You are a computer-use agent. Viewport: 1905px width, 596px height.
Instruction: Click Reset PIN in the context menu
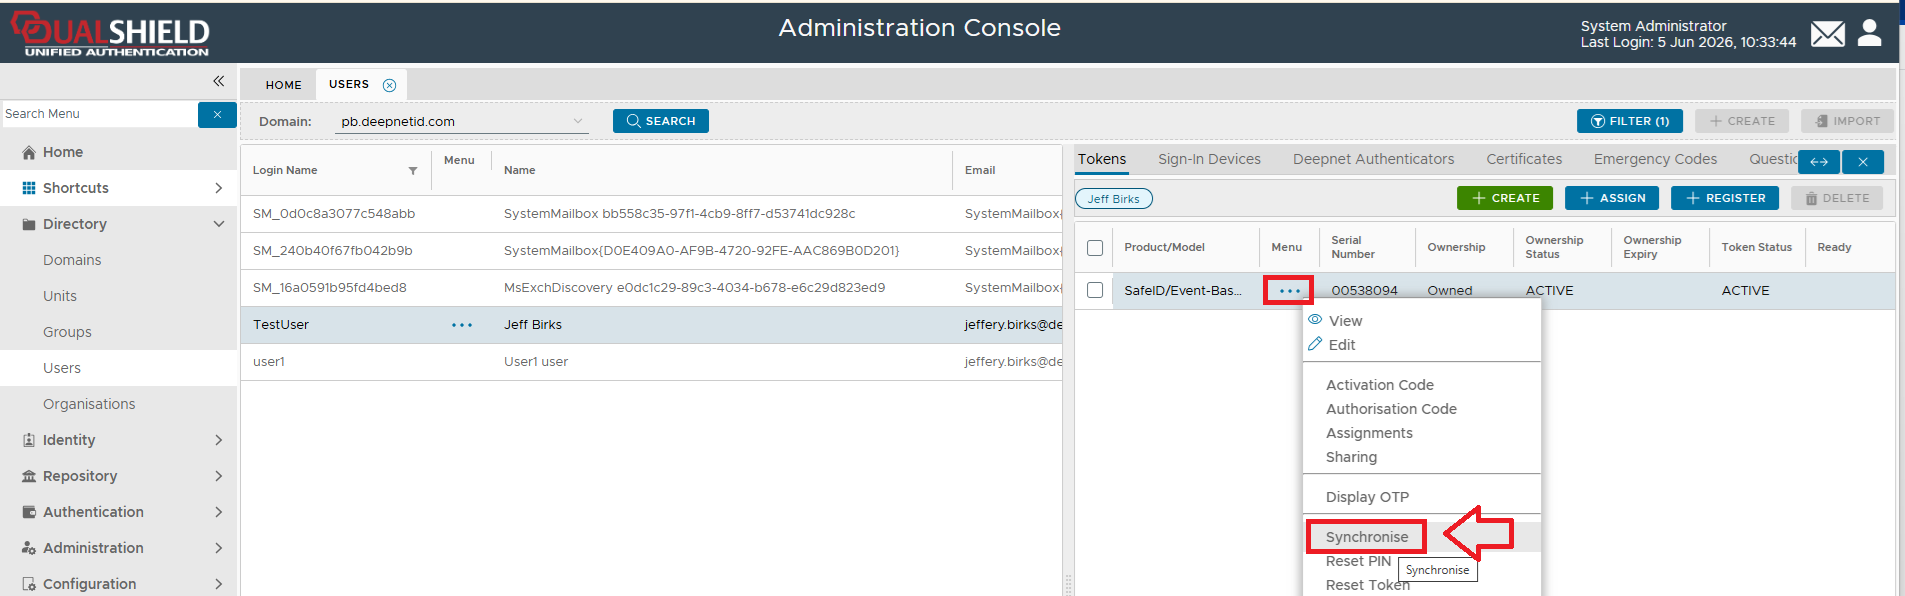[1358, 561]
